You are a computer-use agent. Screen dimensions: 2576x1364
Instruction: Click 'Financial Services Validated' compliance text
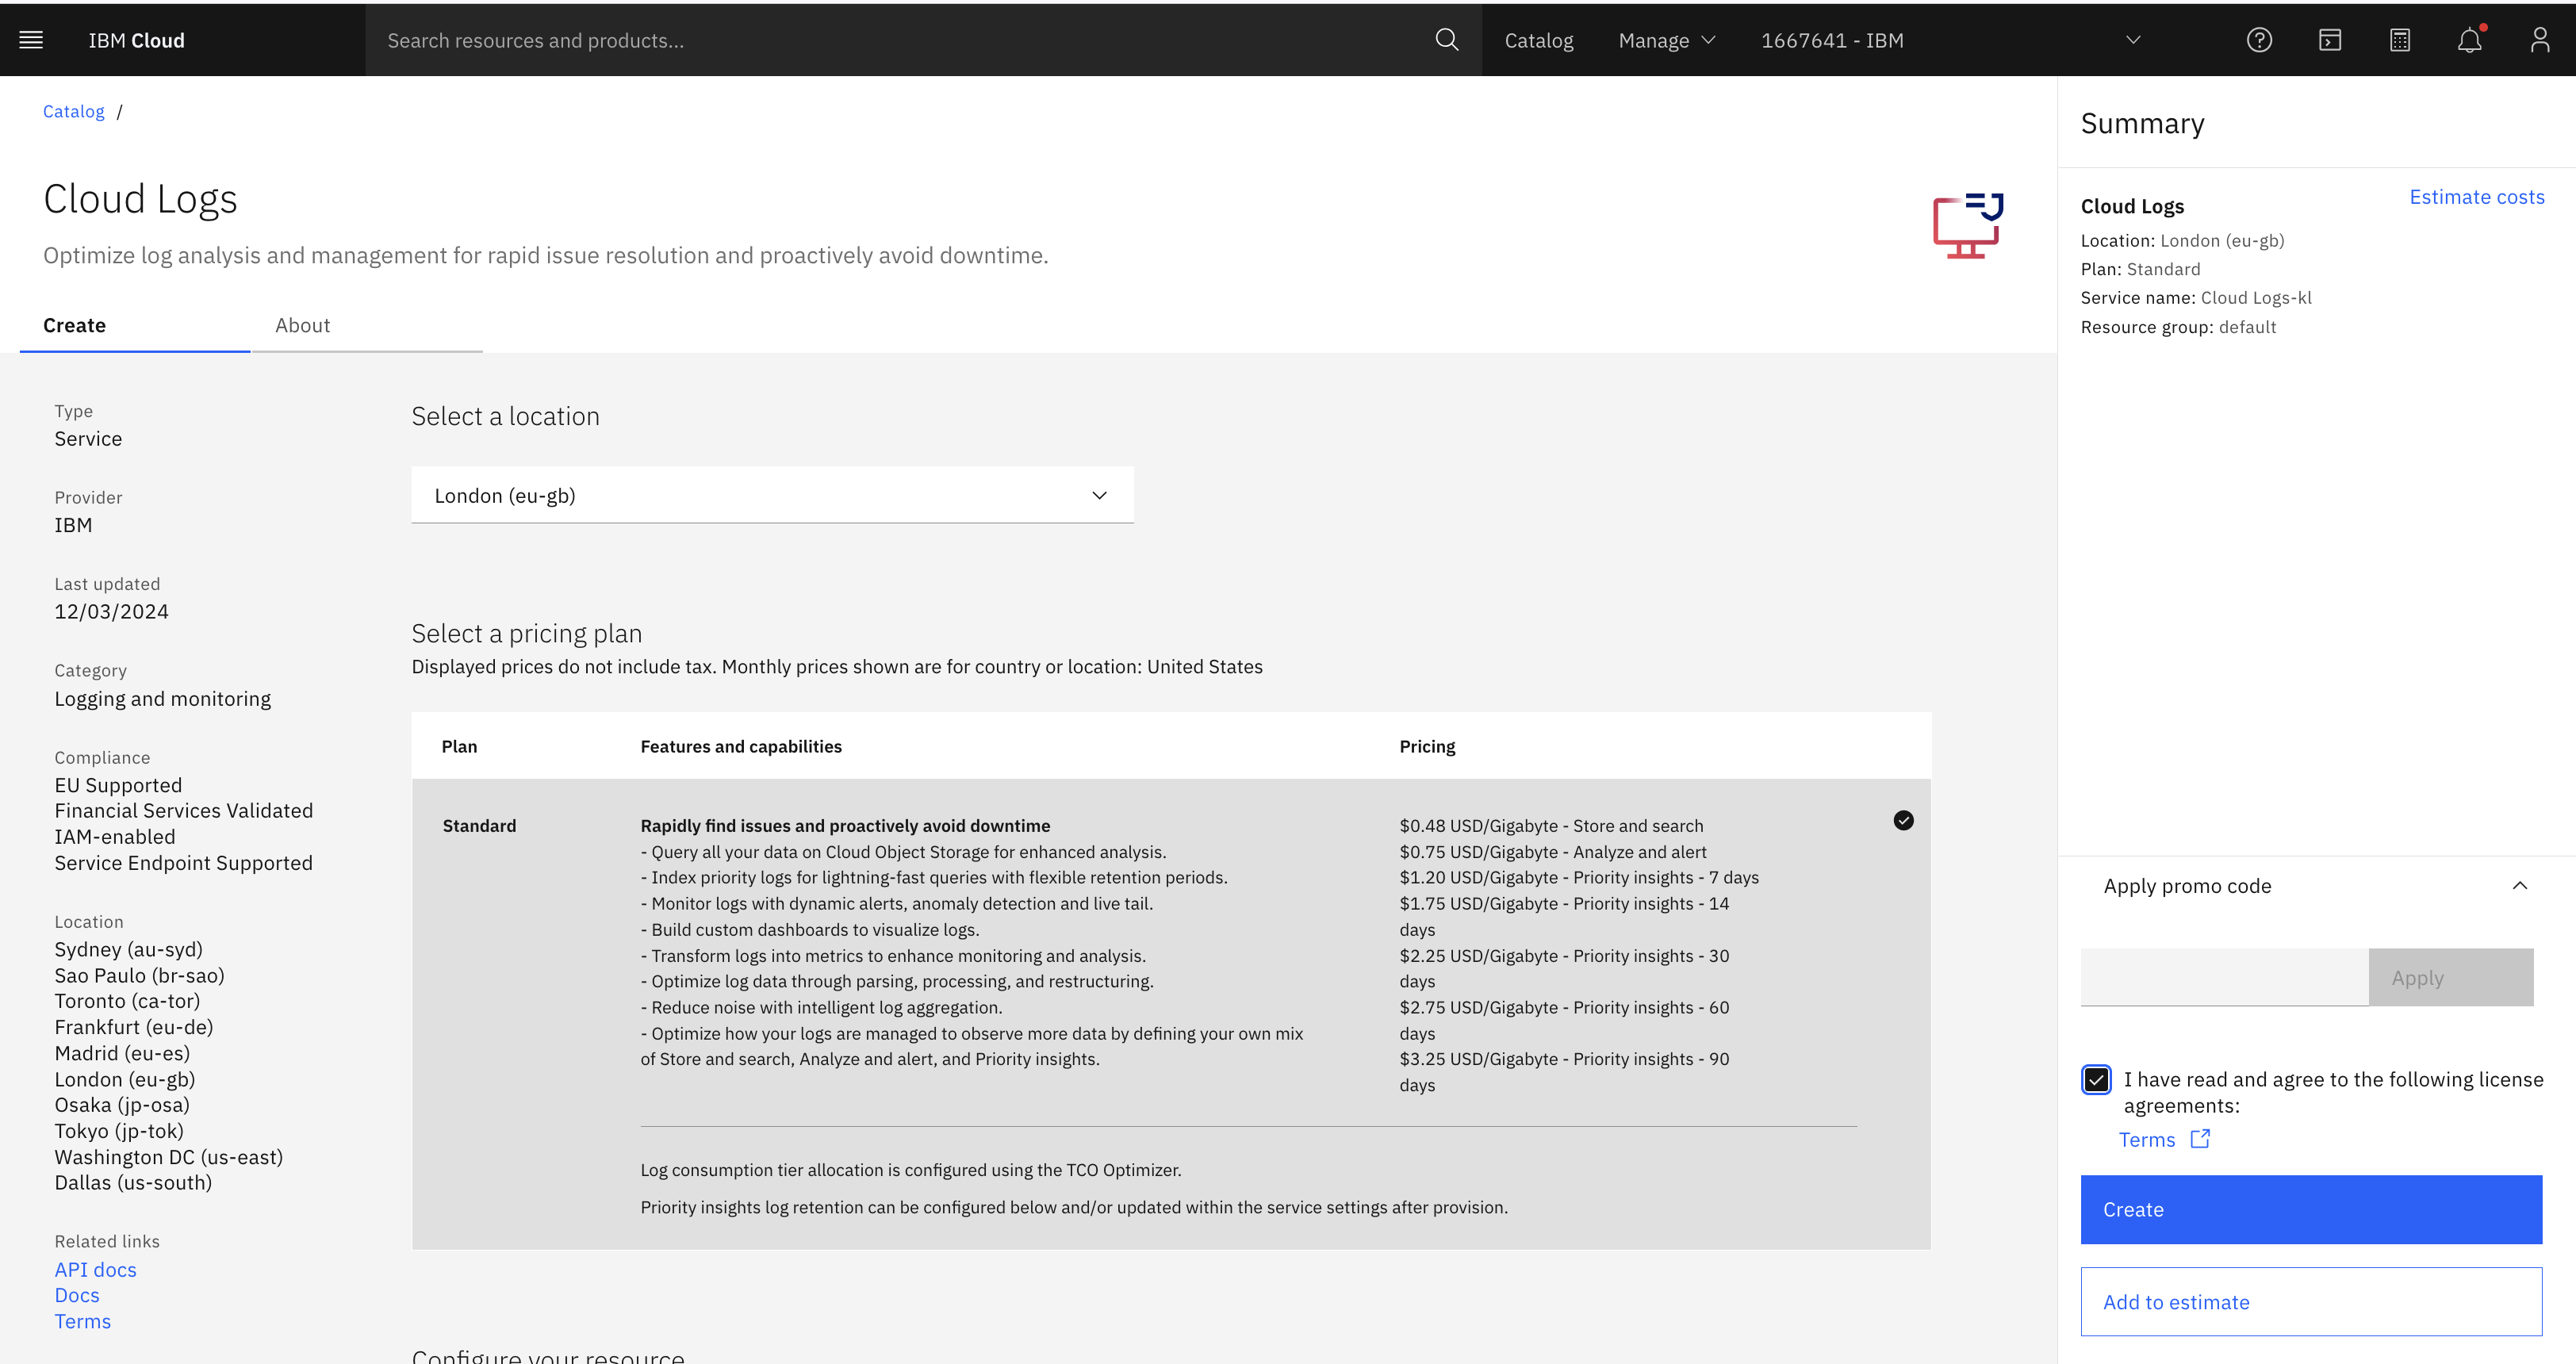pos(183,811)
